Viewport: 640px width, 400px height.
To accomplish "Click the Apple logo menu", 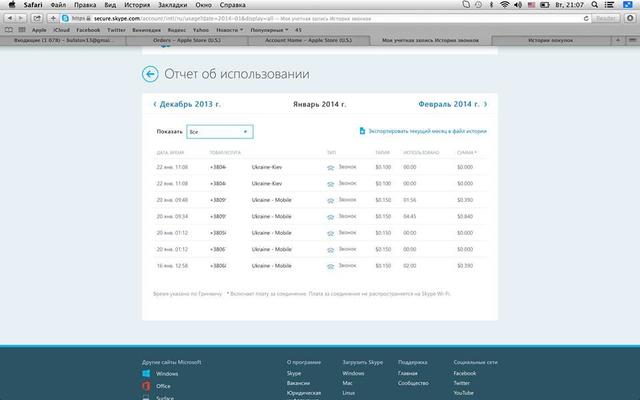I will (x=10, y=5).
